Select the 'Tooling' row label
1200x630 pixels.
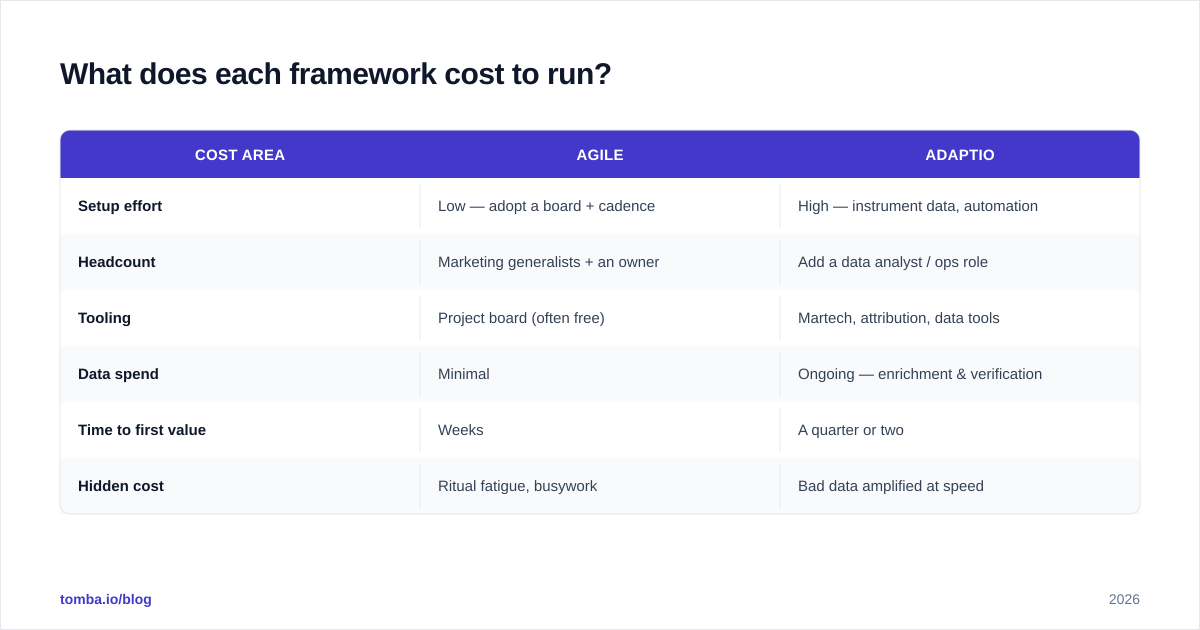(x=105, y=318)
